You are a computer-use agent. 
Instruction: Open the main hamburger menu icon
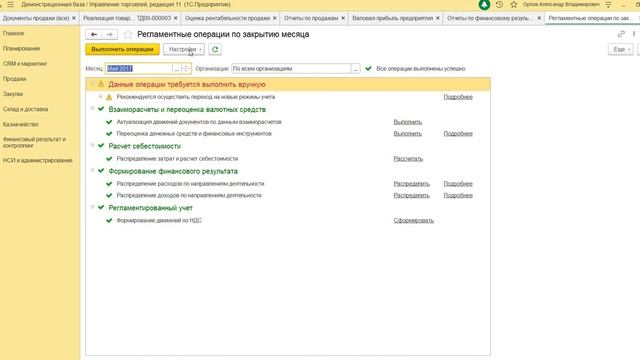(10, 4)
